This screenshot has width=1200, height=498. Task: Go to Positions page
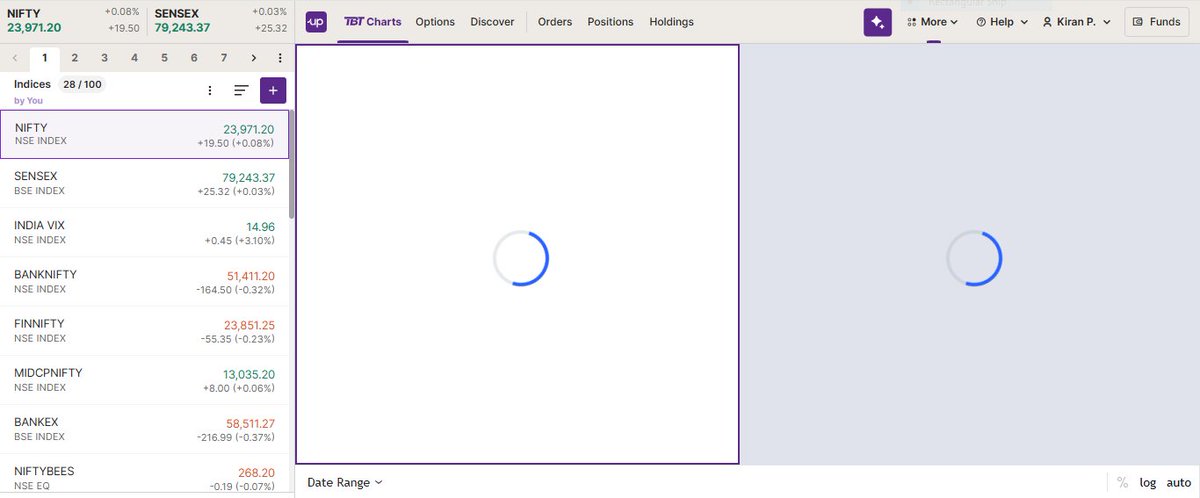(610, 21)
